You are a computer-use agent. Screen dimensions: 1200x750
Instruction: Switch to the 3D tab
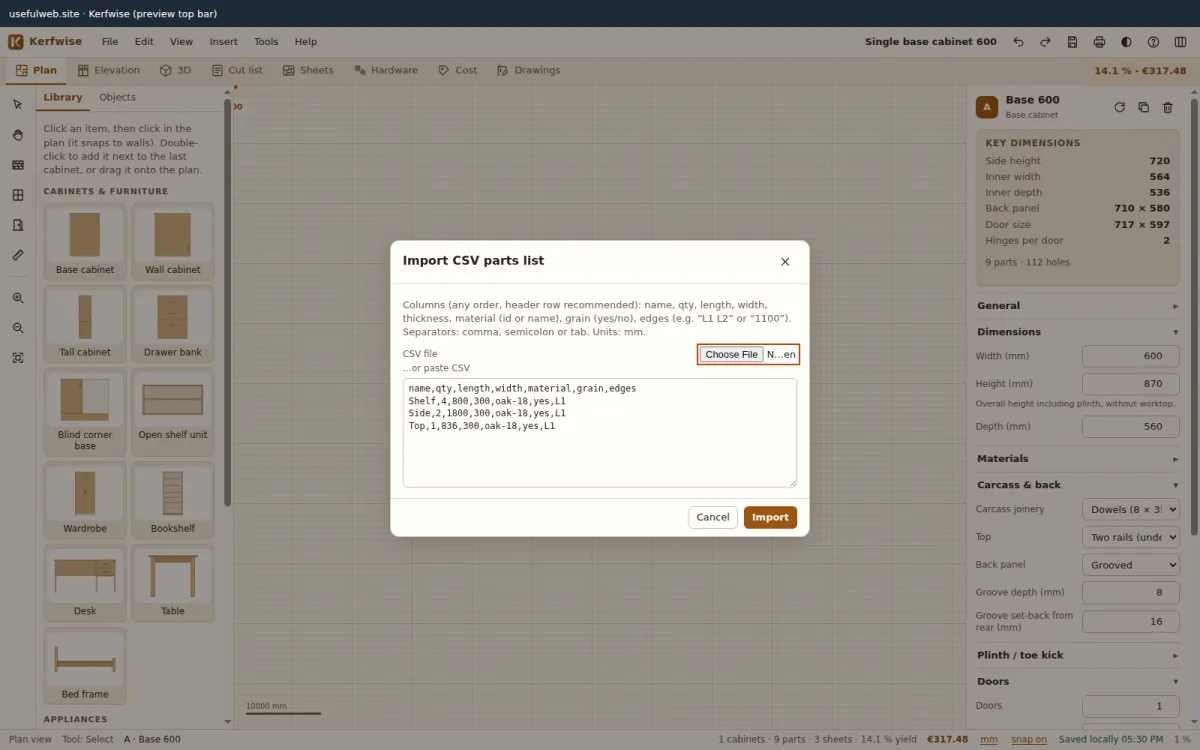[x=175, y=70]
